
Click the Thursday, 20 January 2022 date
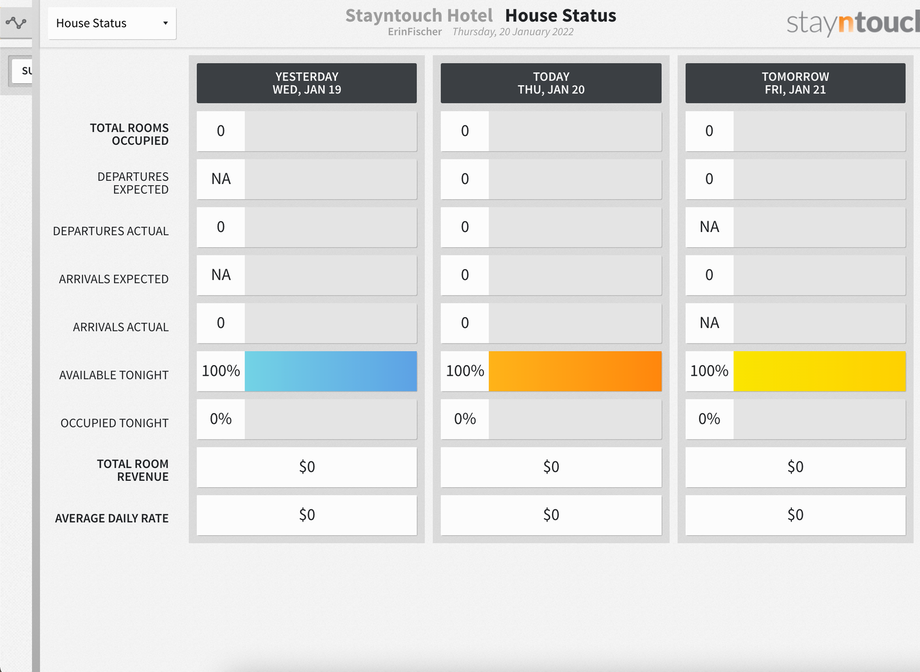pos(513,32)
